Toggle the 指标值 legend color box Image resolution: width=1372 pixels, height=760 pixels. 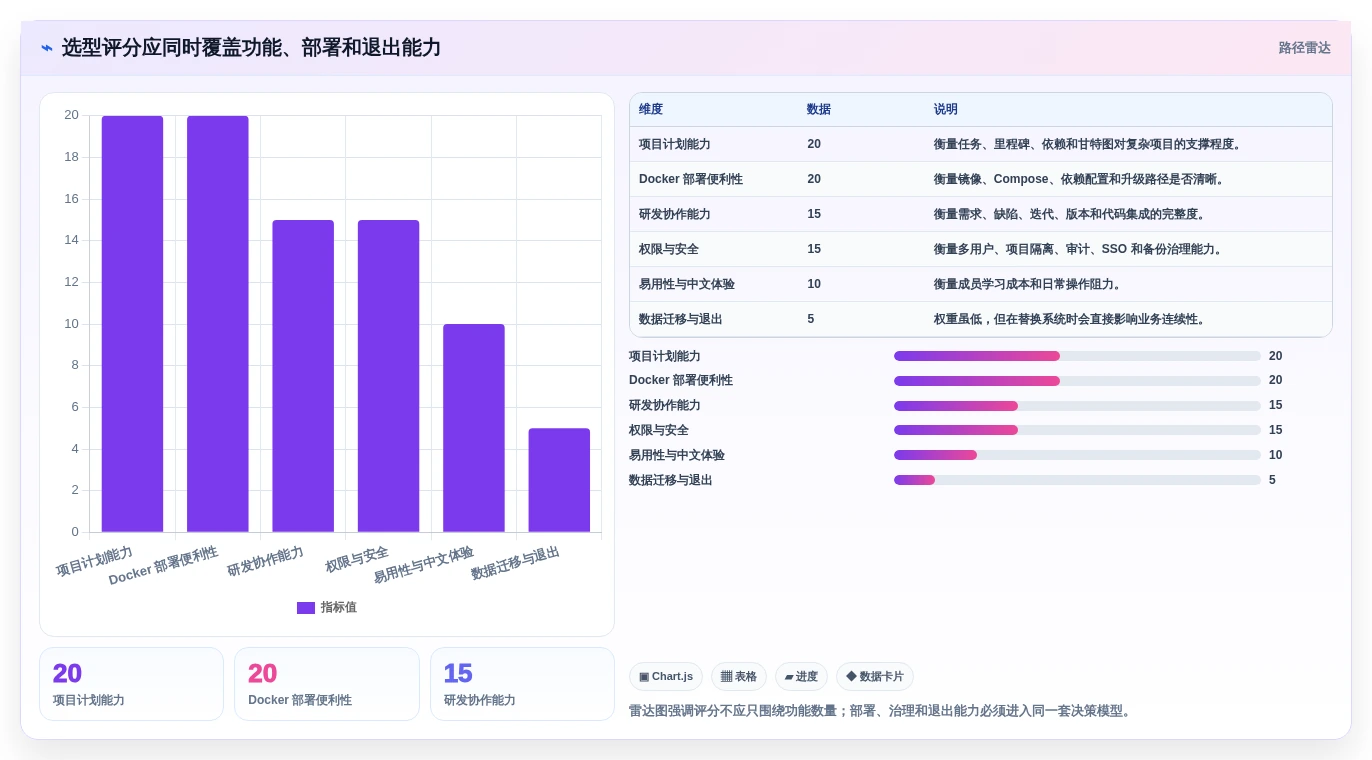(306, 608)
